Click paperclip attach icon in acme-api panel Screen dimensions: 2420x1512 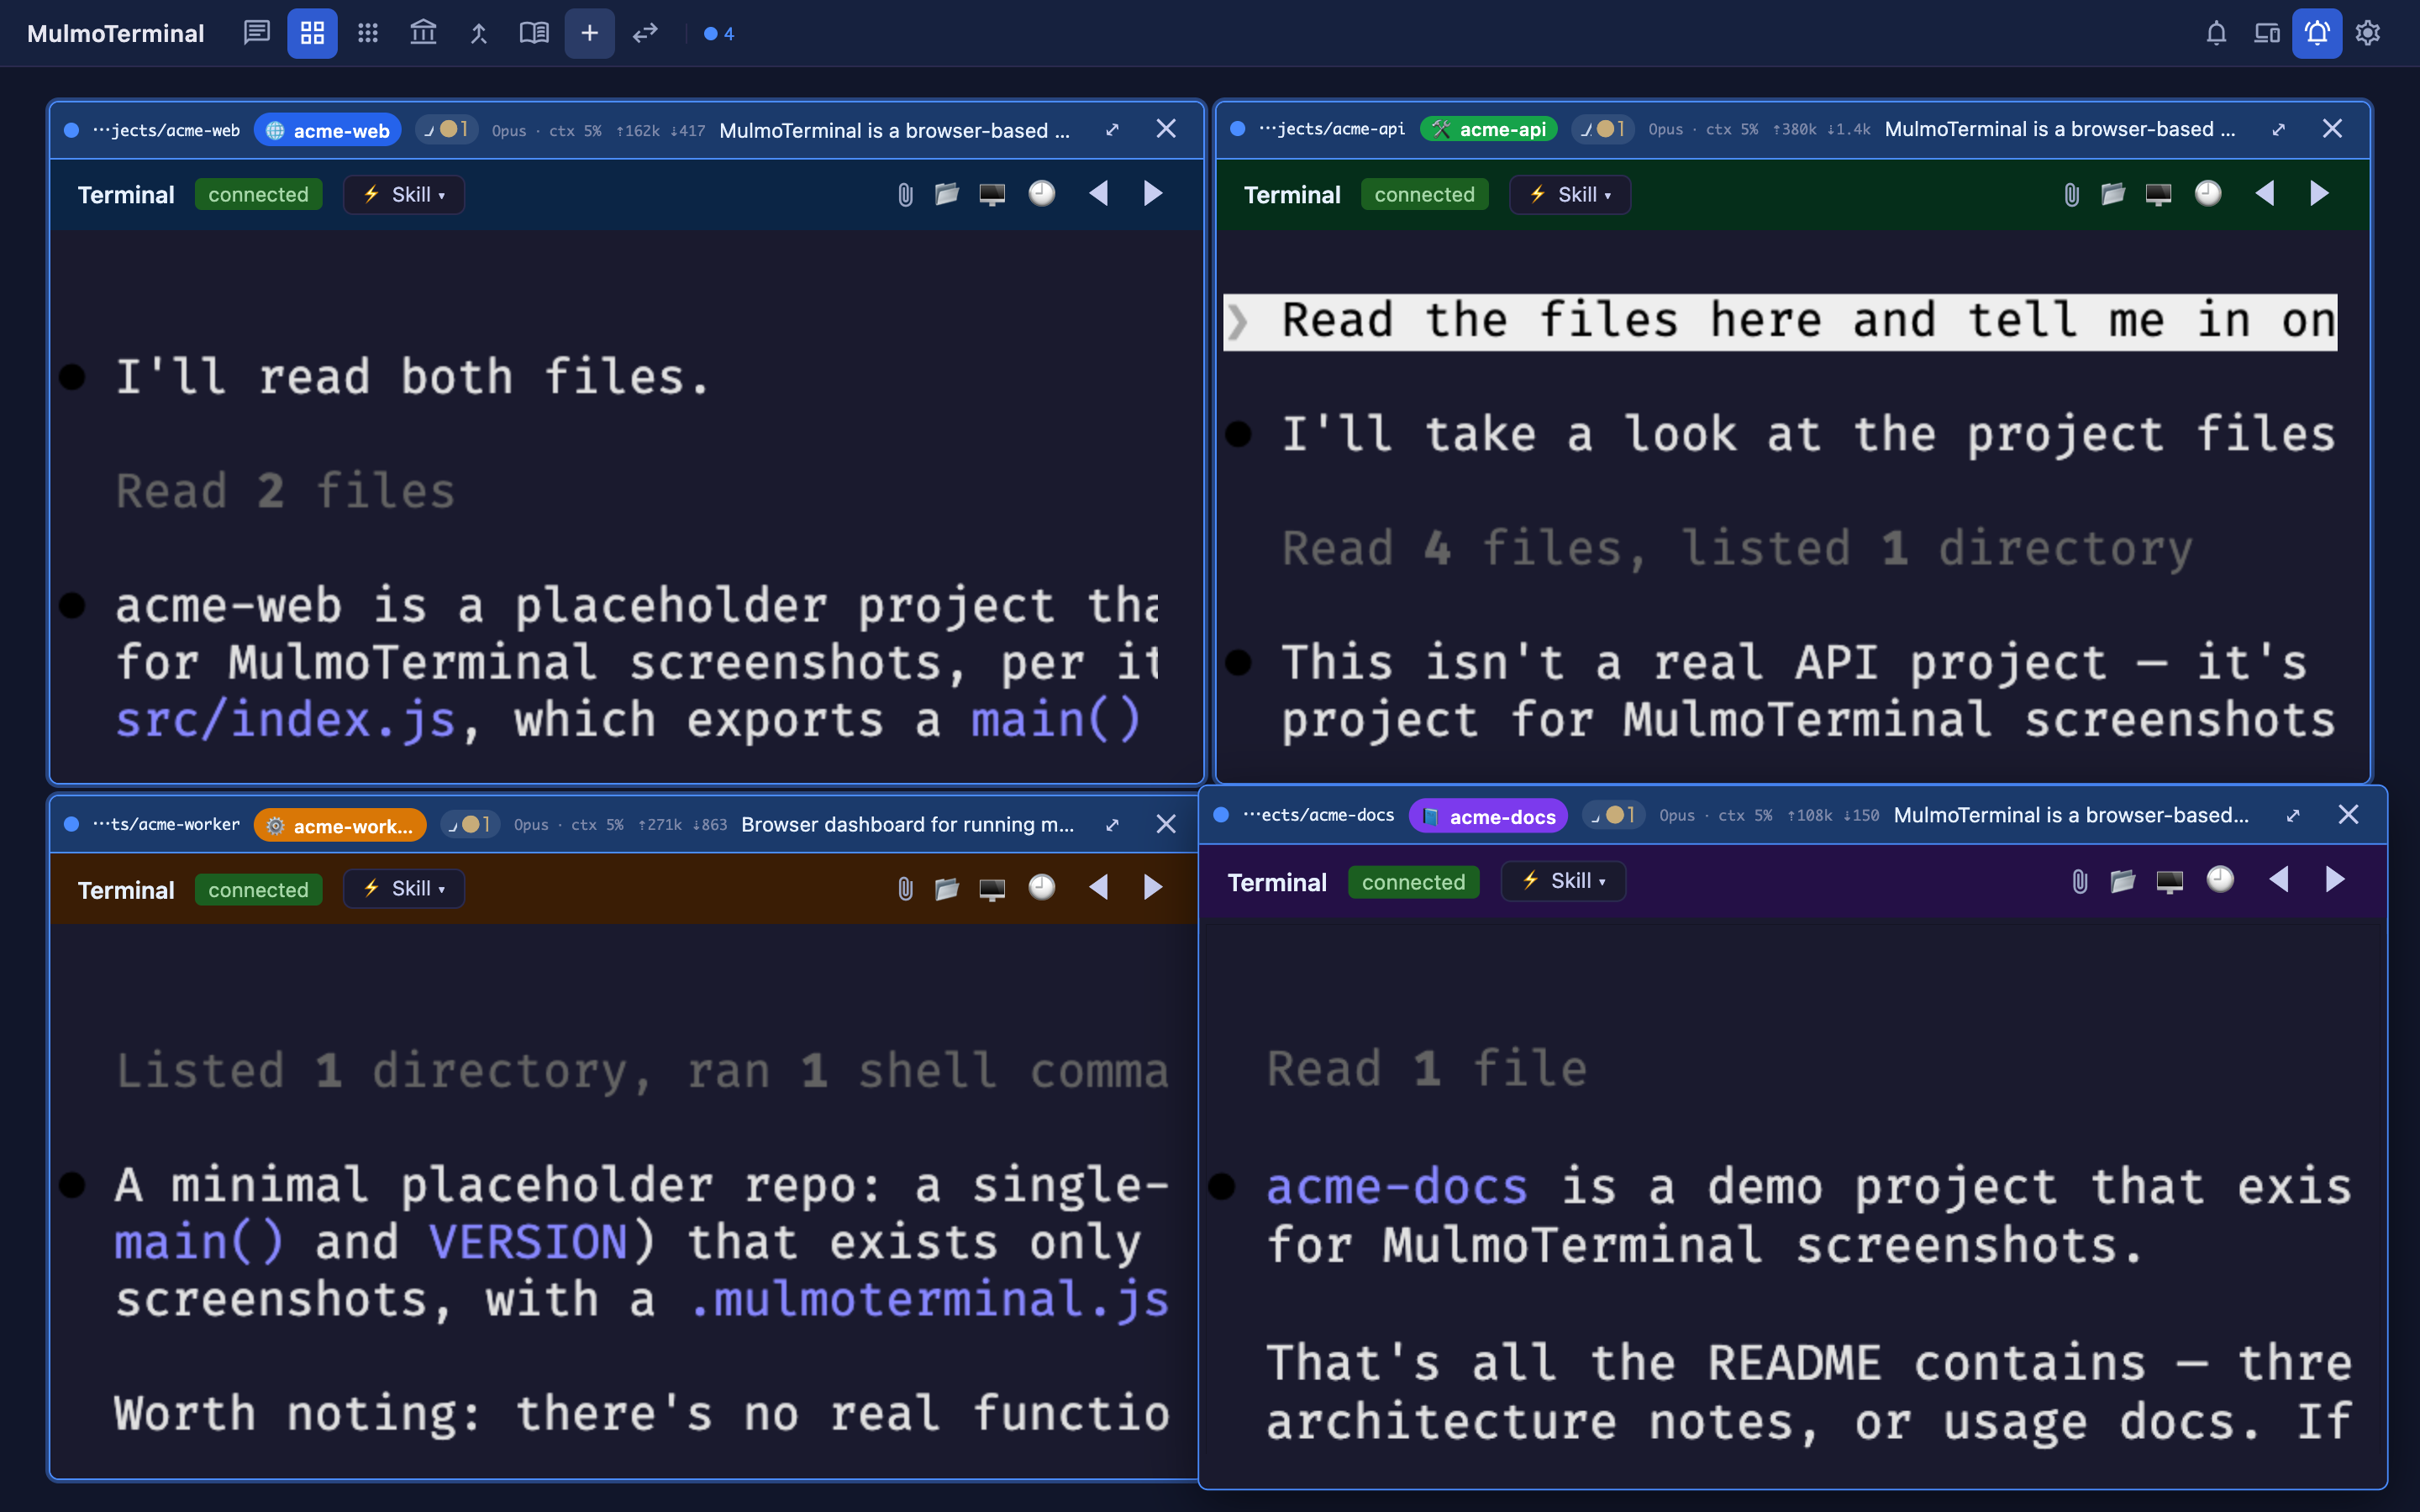click(x=2071, y=194)
